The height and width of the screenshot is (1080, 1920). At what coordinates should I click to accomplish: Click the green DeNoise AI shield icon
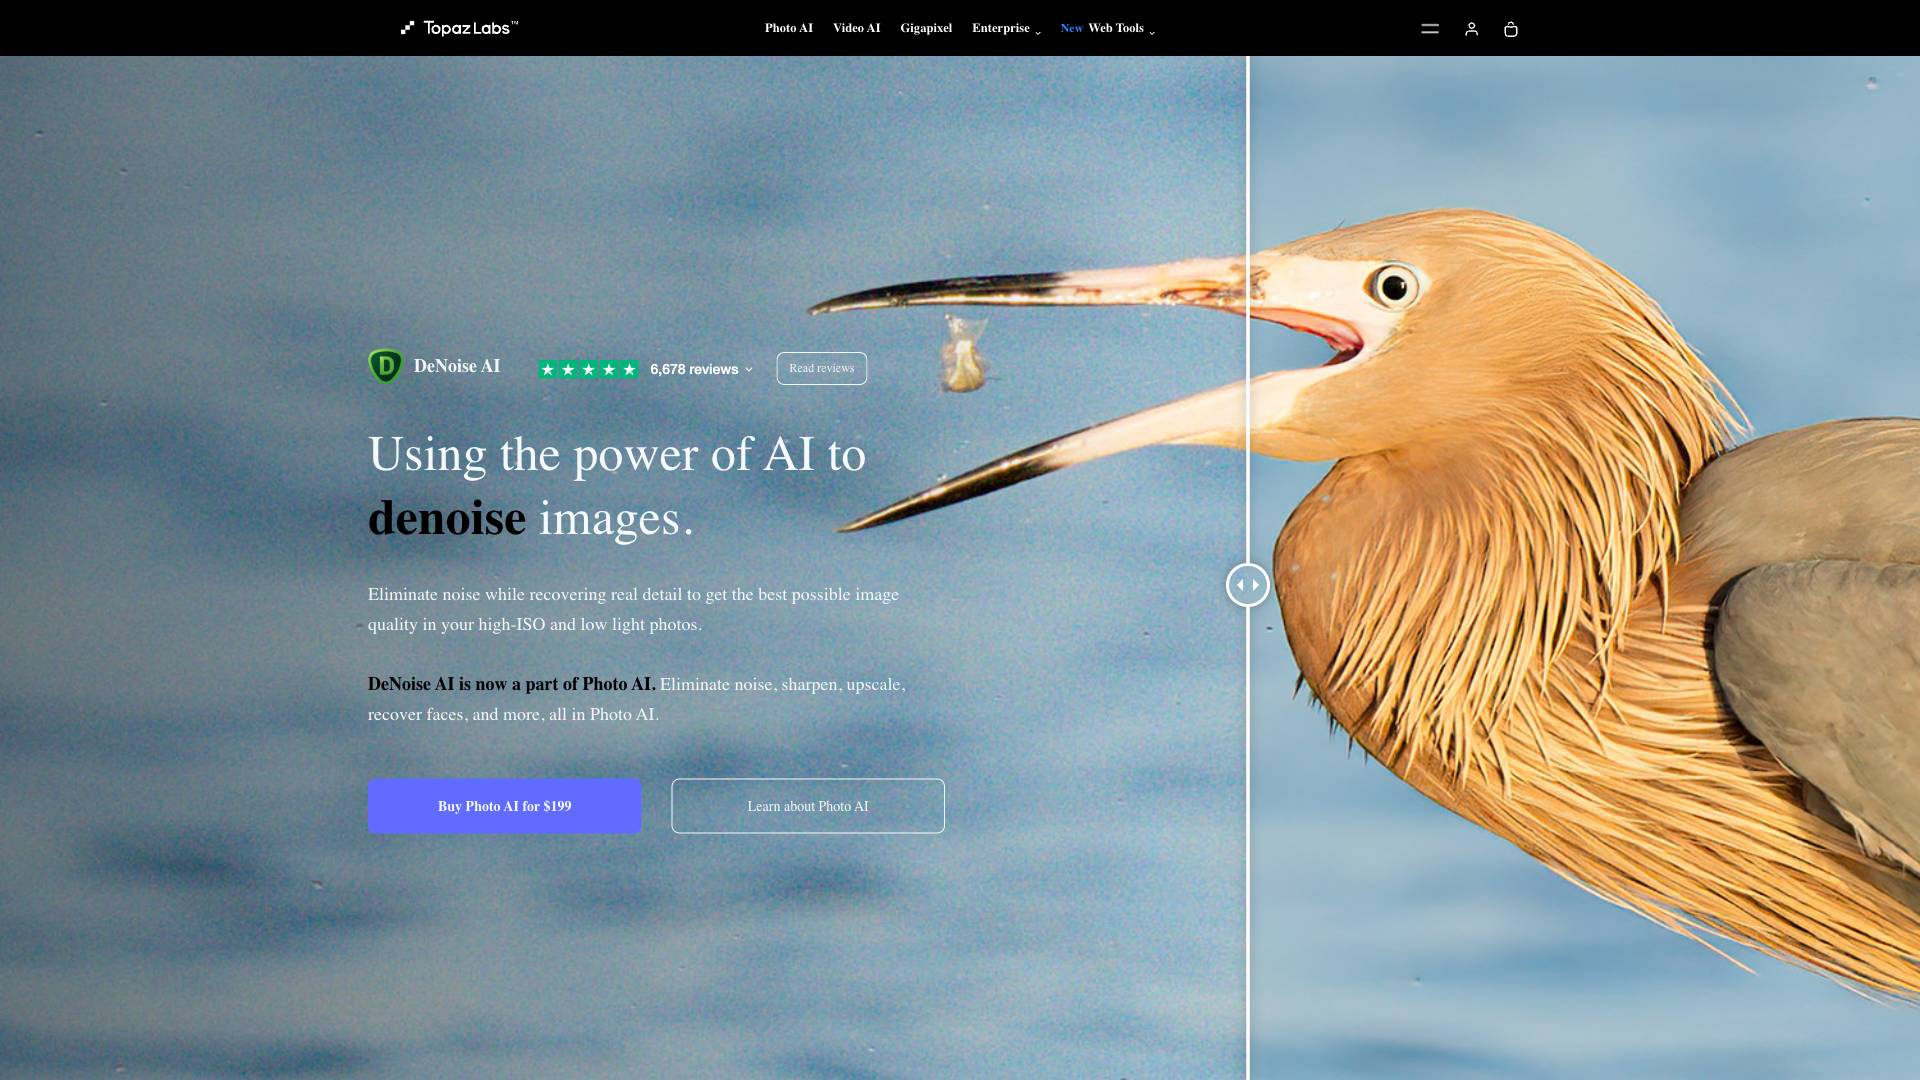coord(385,366)
